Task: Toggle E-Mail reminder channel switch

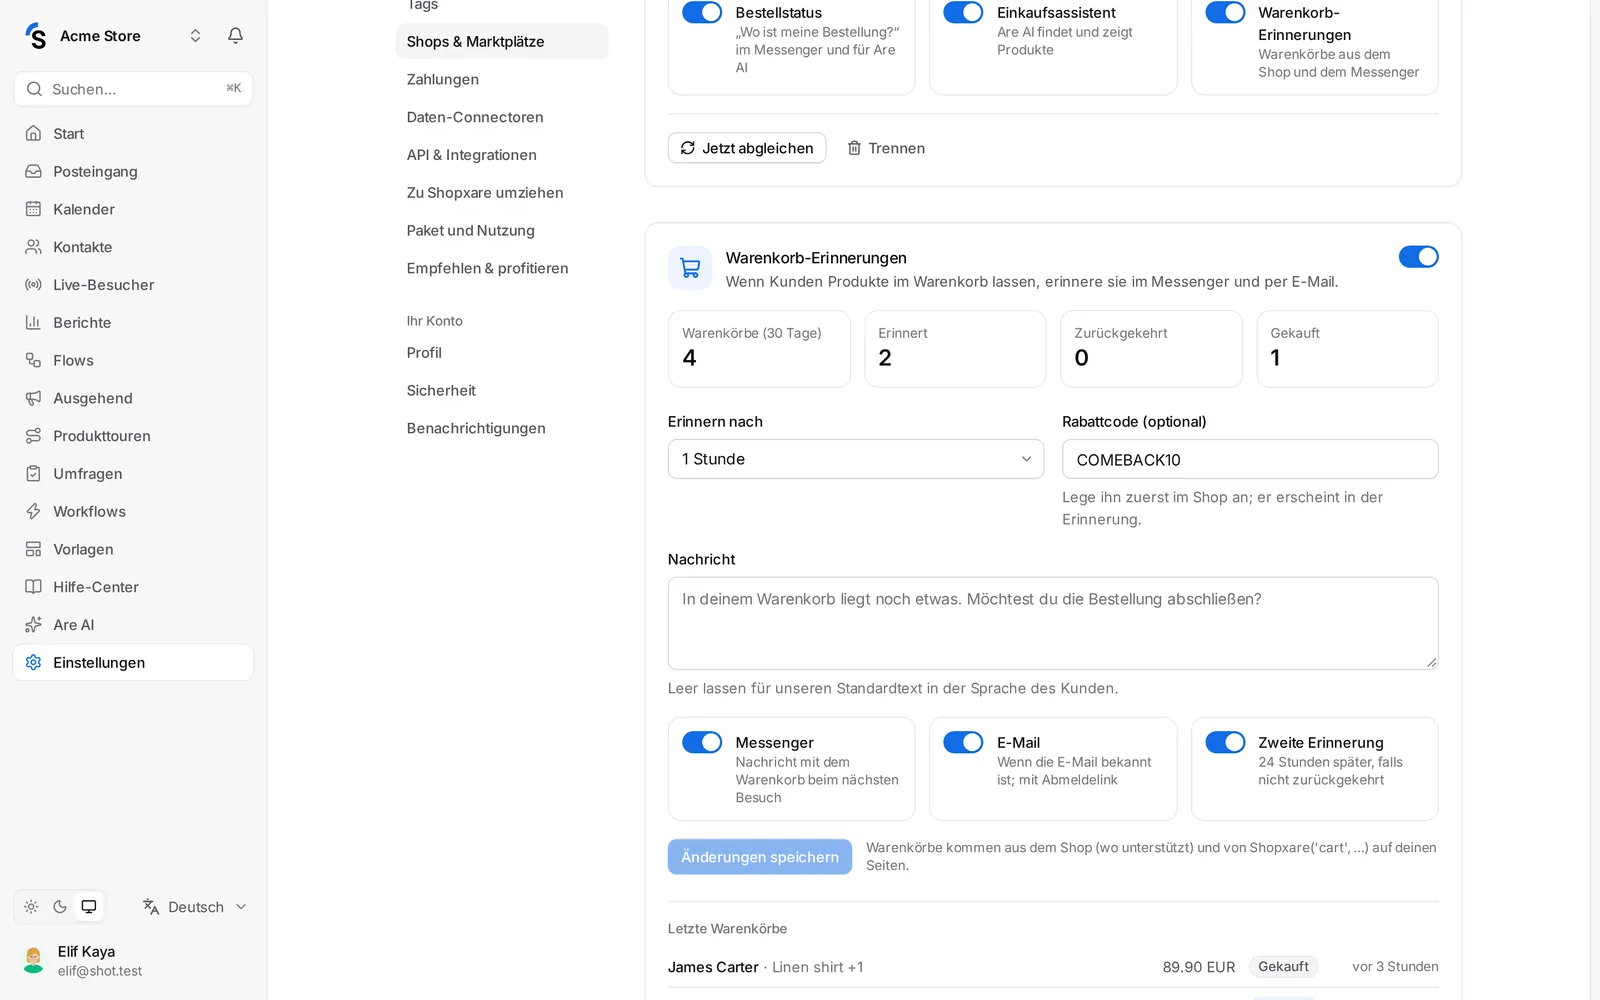Action: tap(963, 742)
